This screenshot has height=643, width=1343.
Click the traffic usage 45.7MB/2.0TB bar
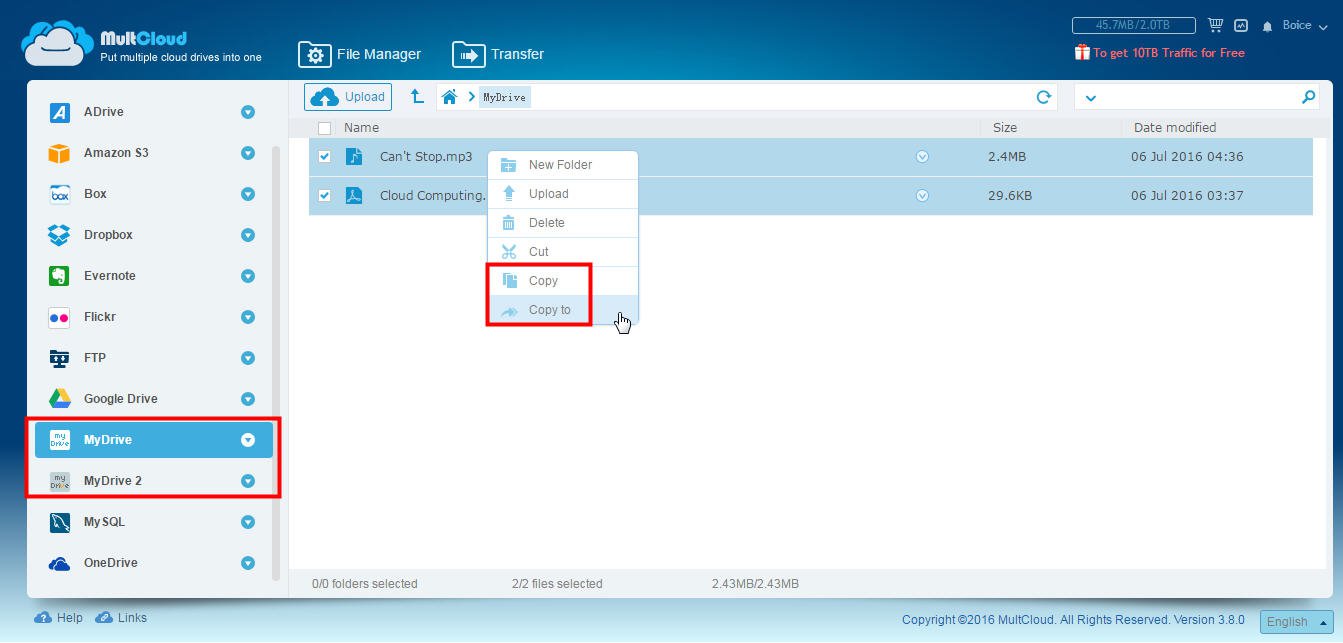[x=1134, y=25]
